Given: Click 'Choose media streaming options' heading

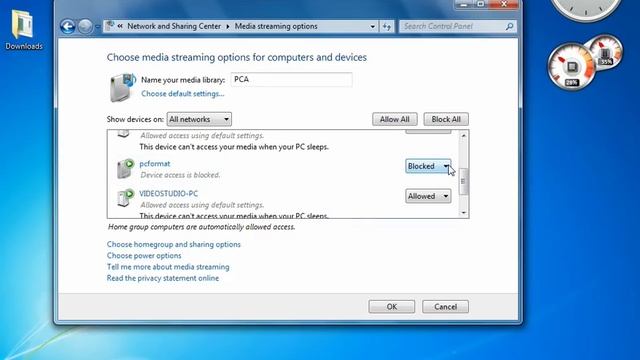Looking at the screenshot, I should coord(237,58).
